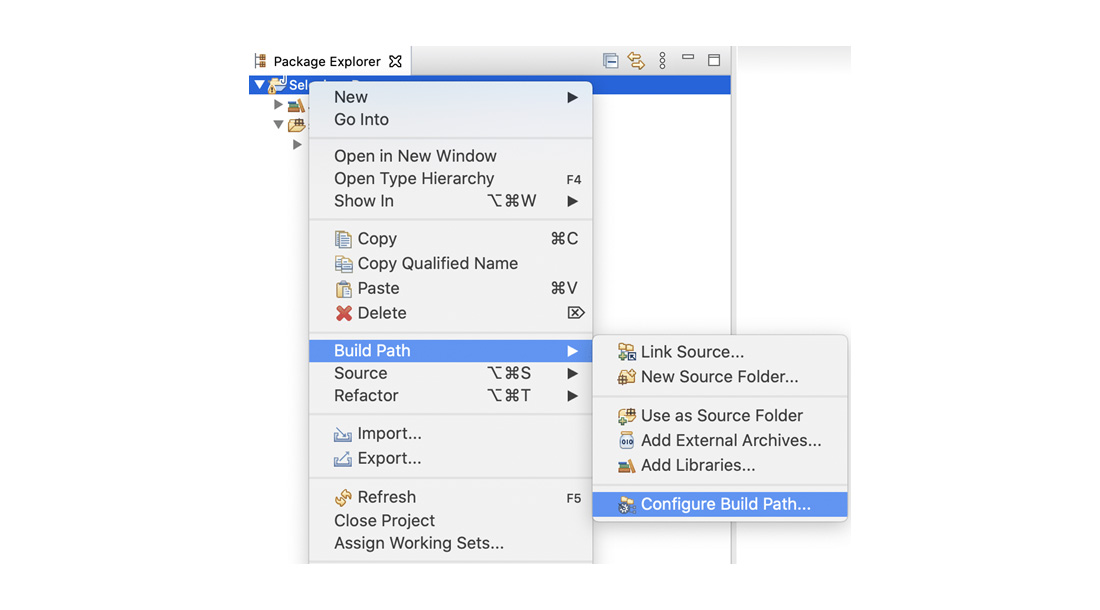
Task: Select Assign Working Sets option
Action: point(420,543)
